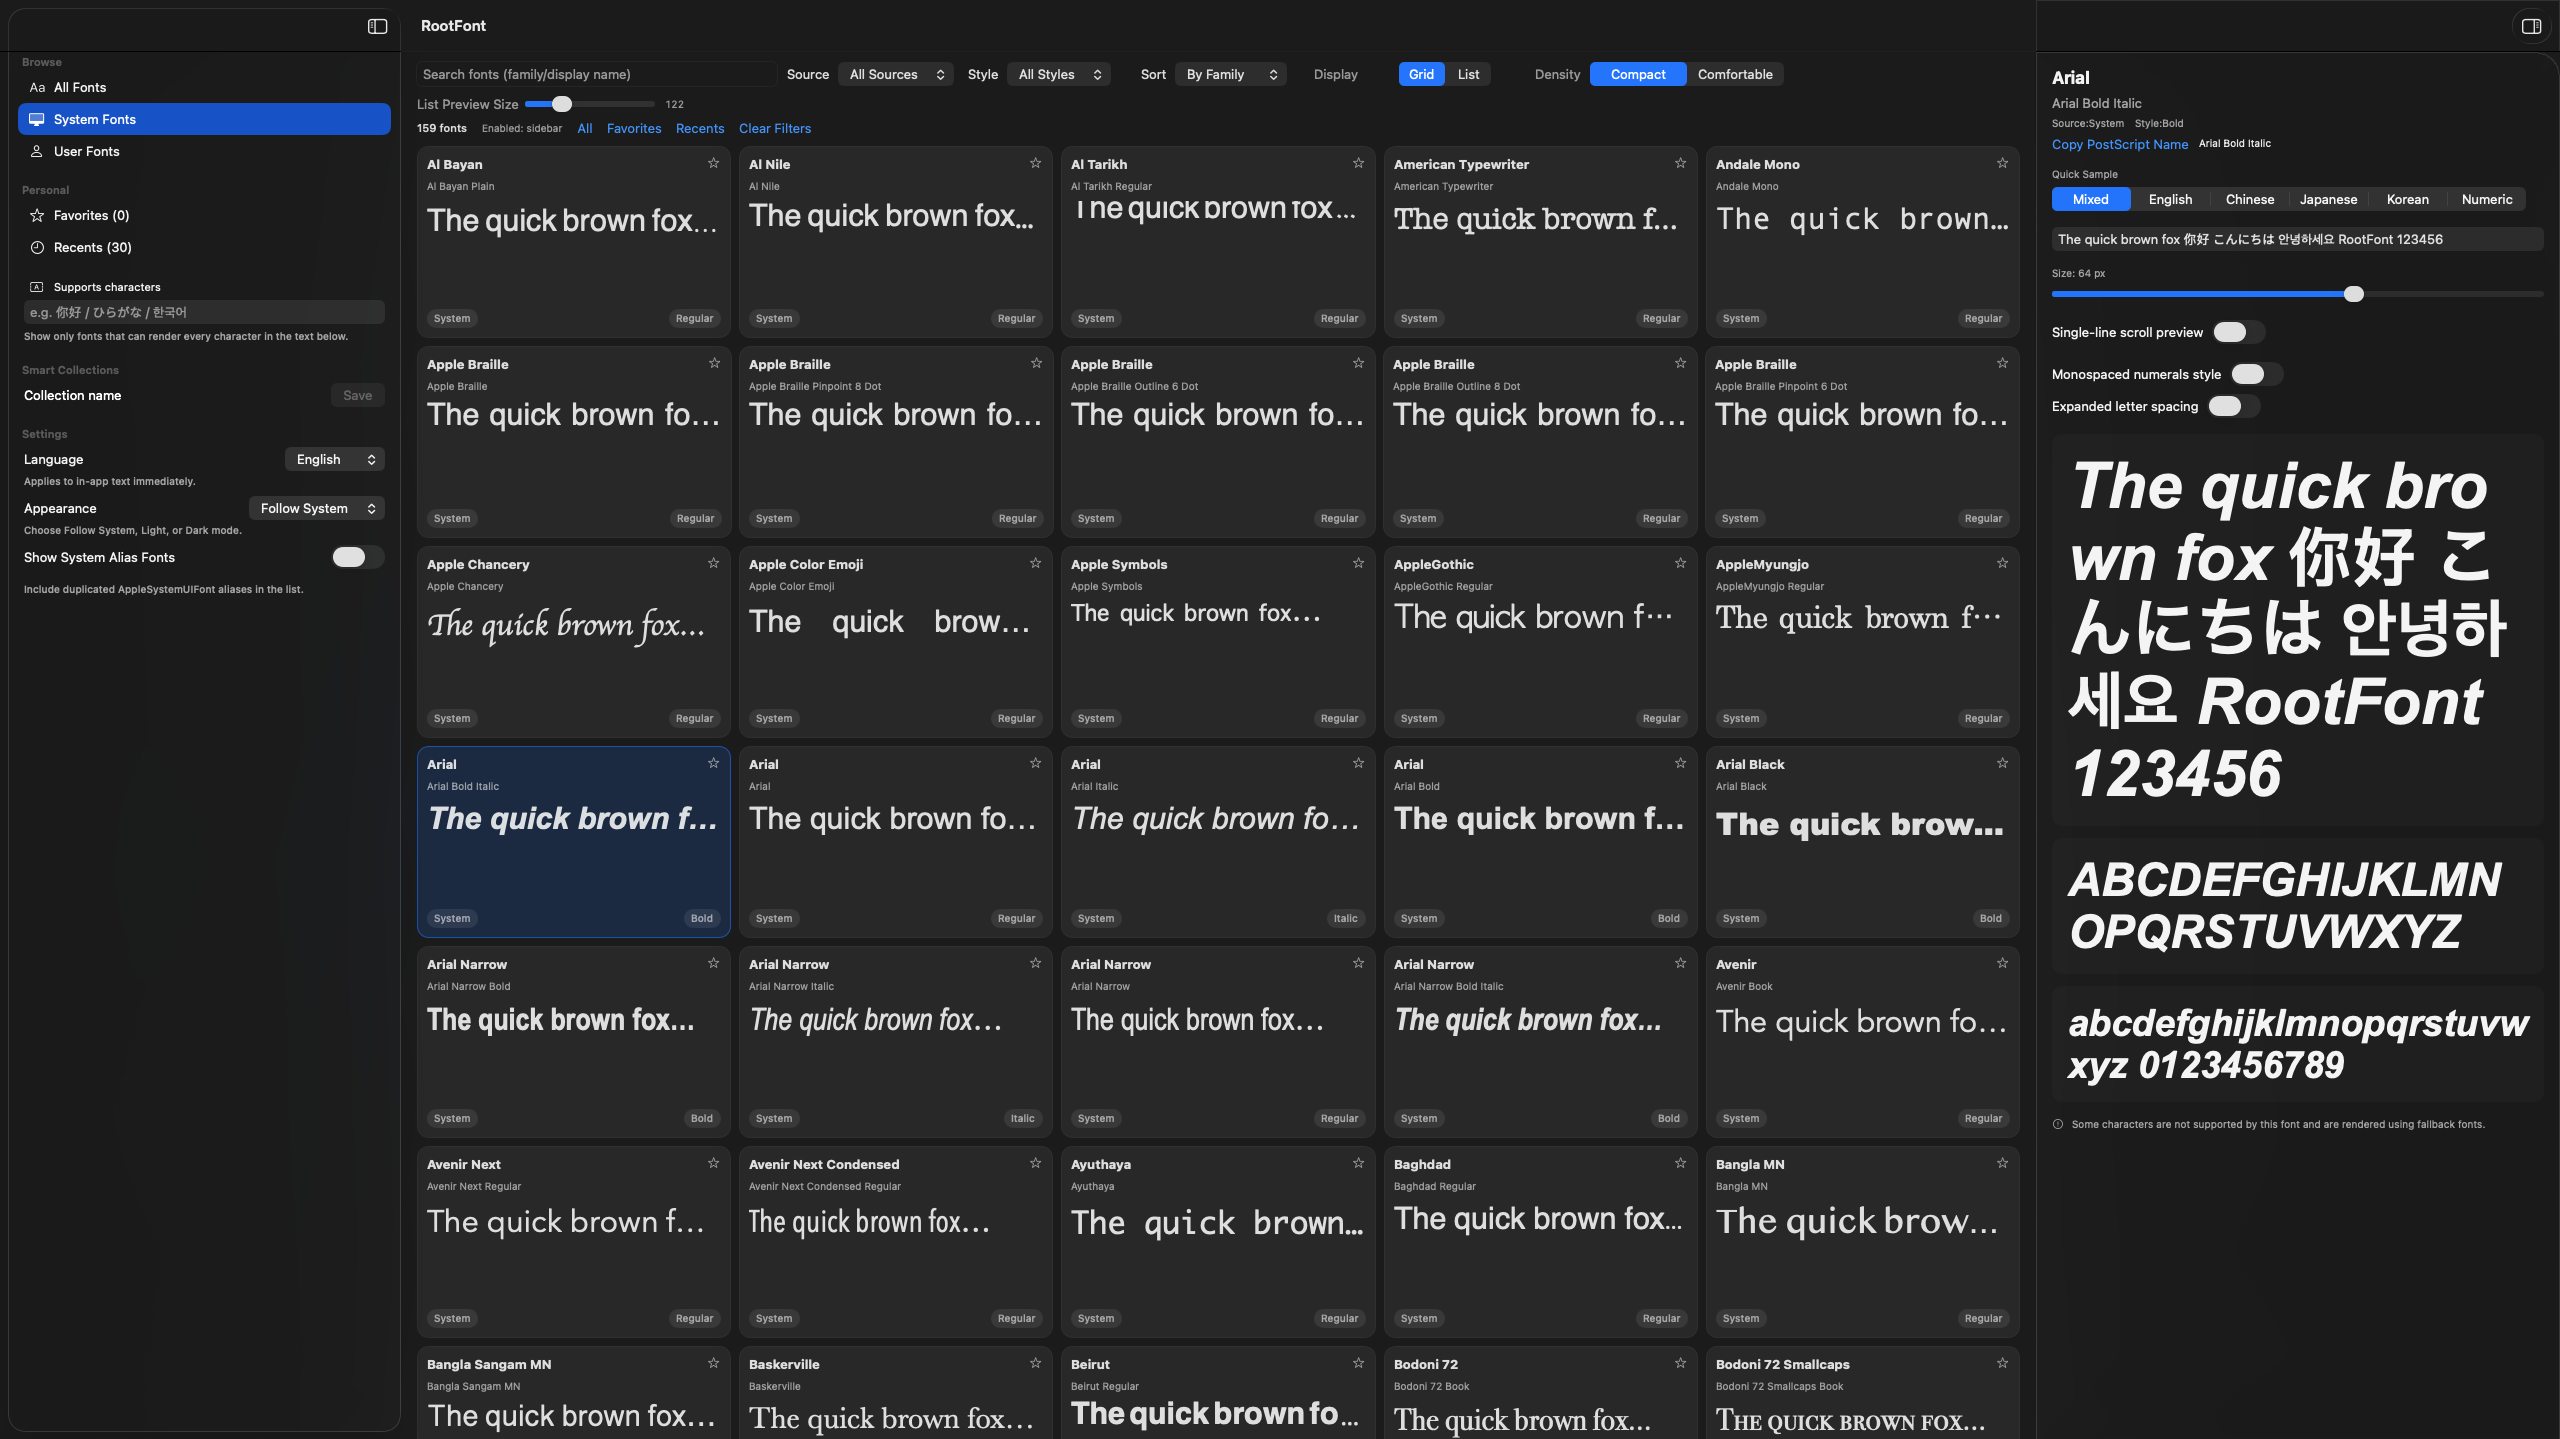This screenshot has width=2560, height=1439.
Task: Star the AppleMyungjo font card
Action: coord(2002,563)
